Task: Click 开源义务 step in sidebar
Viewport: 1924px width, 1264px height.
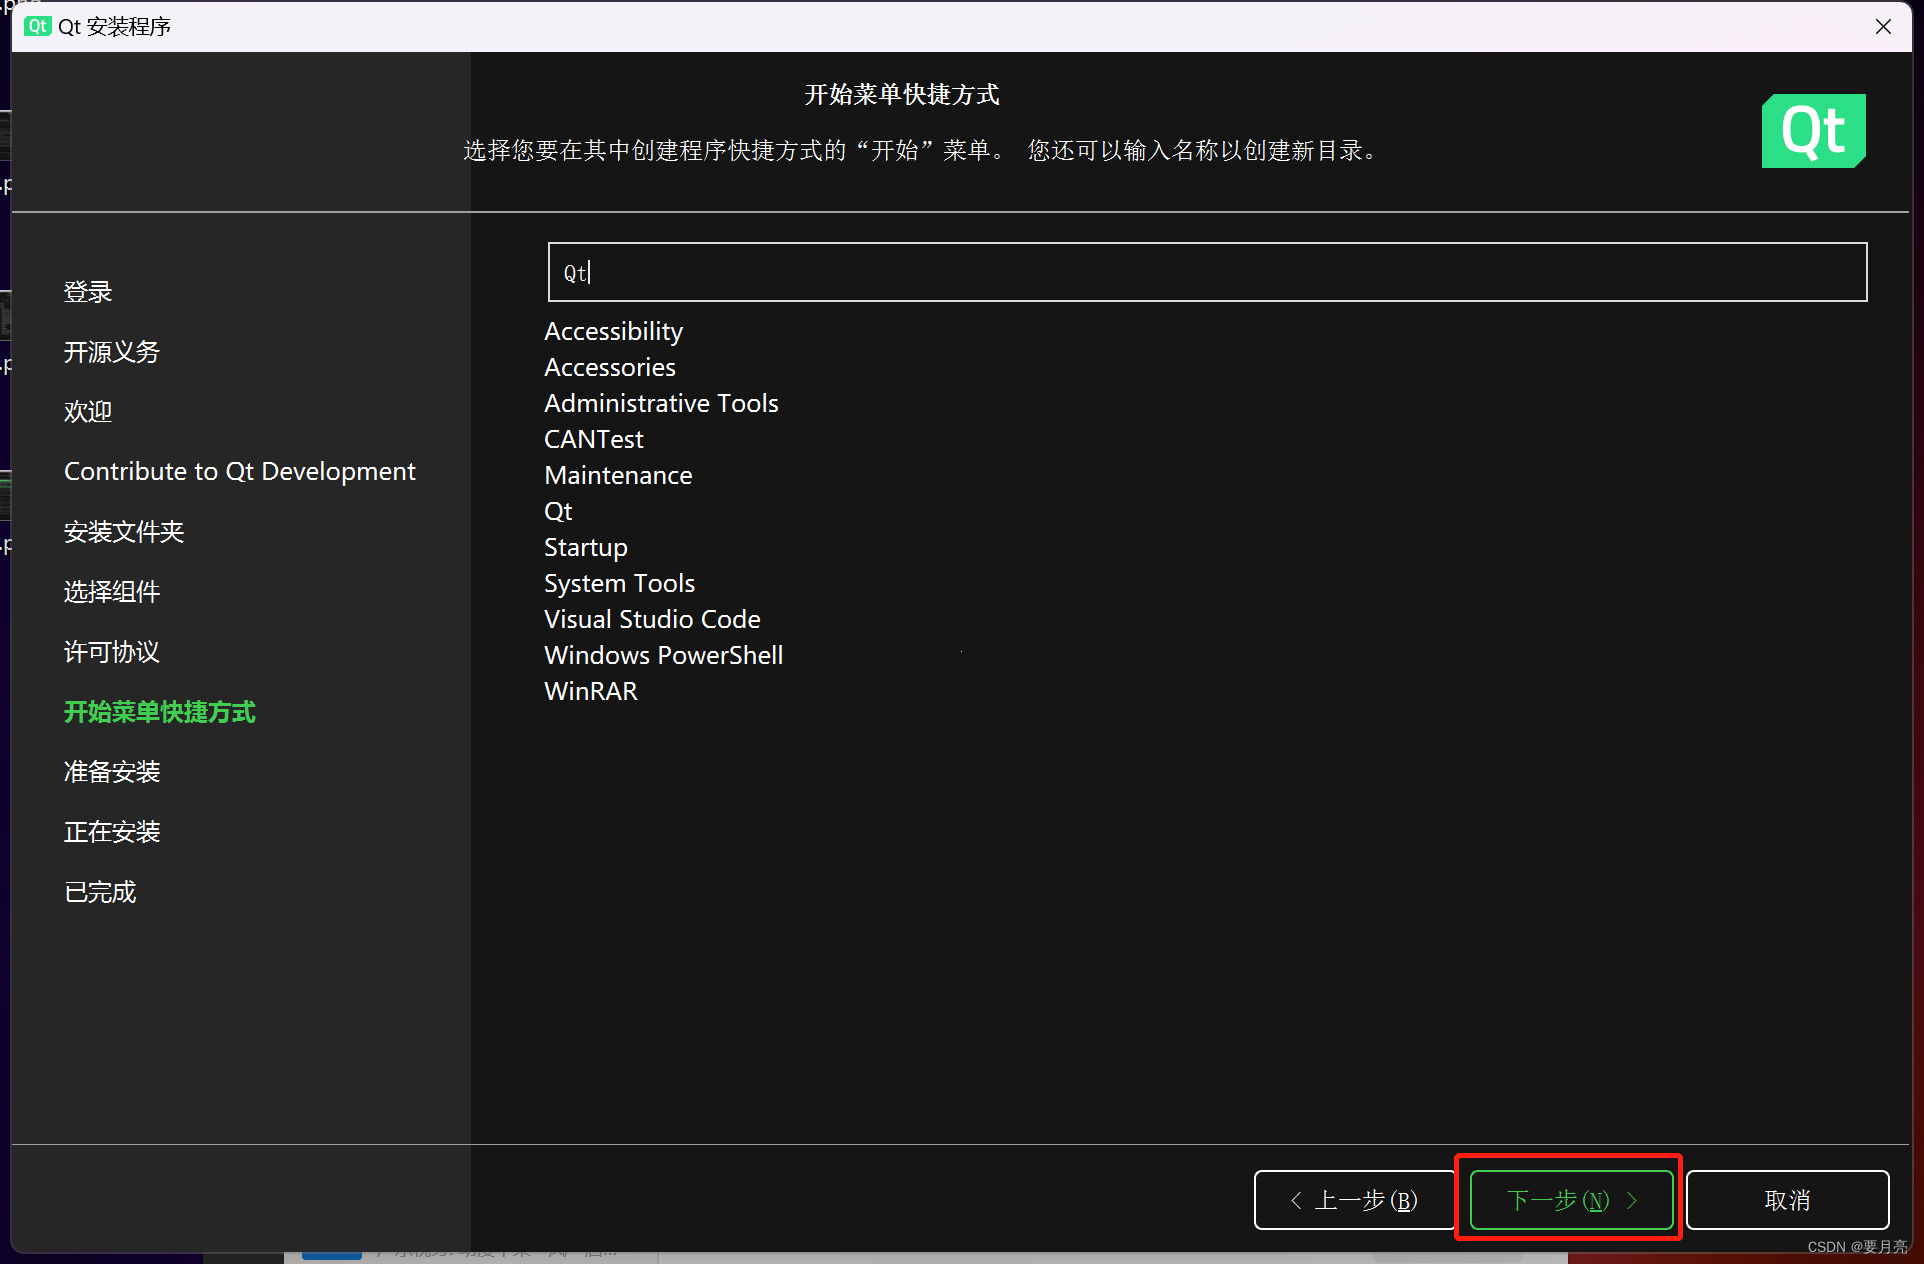Action: 112,352
